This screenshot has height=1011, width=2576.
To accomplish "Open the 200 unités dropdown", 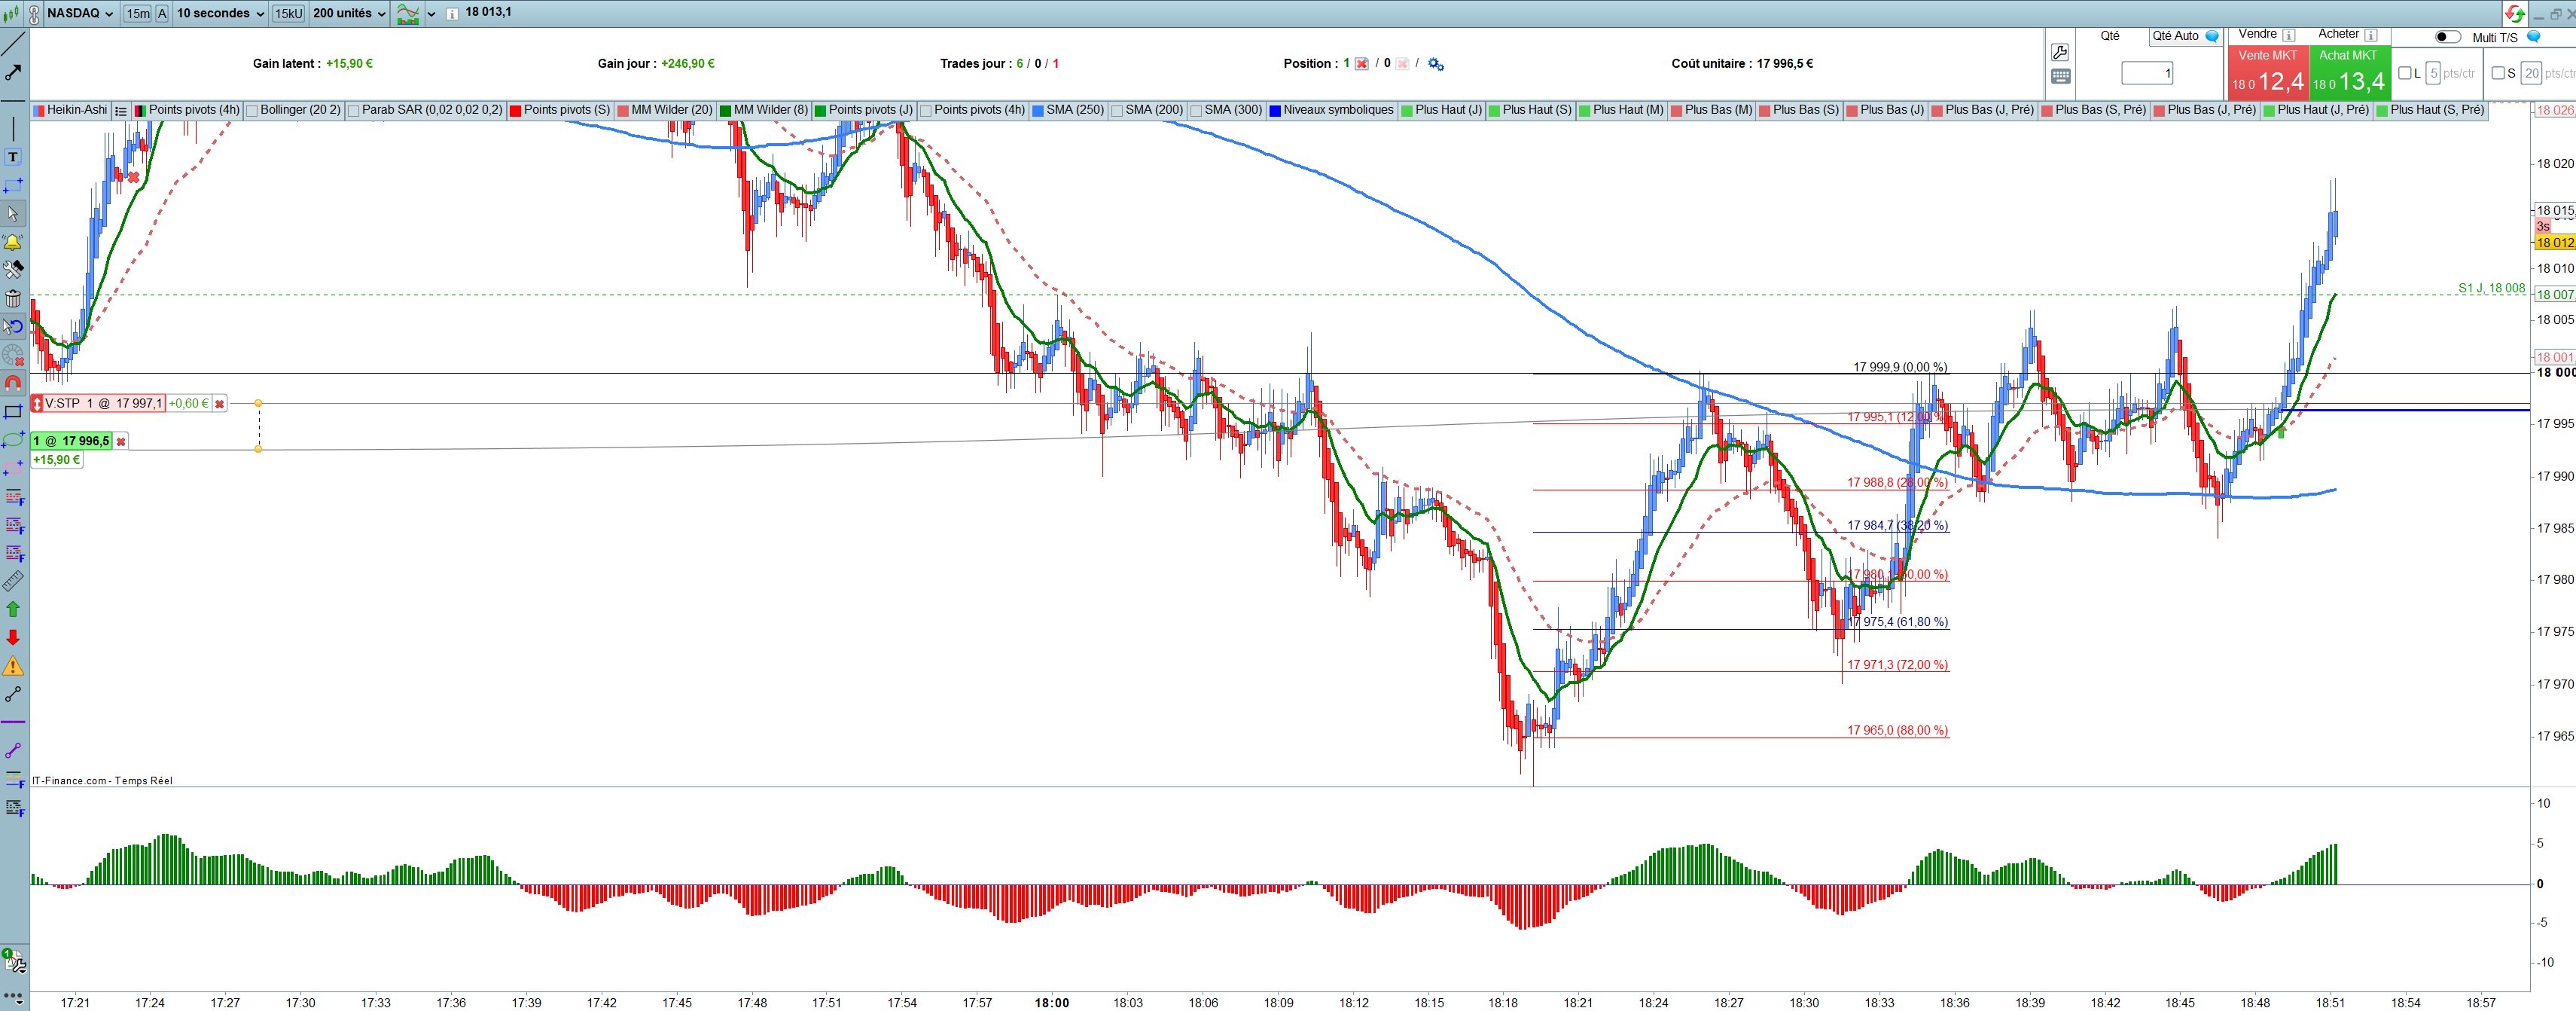I will click(x=349, y=13).
